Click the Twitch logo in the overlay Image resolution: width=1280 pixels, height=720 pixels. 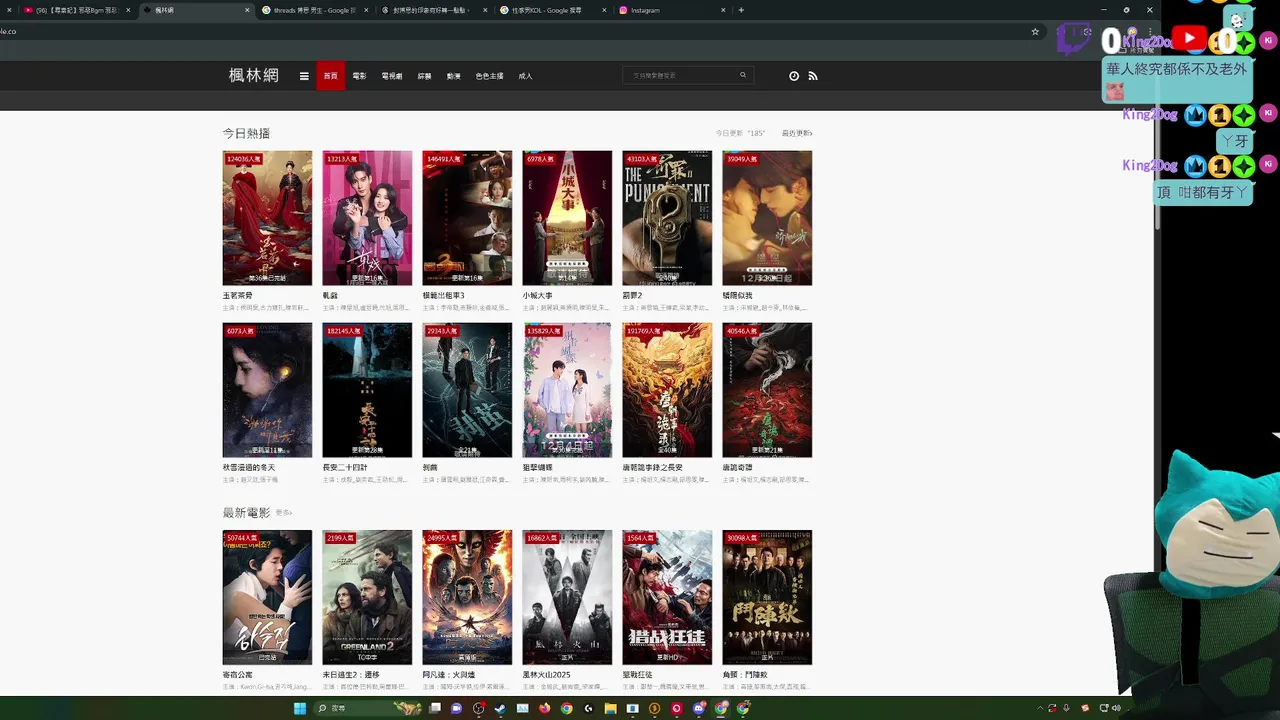[x=1075, y=39]
